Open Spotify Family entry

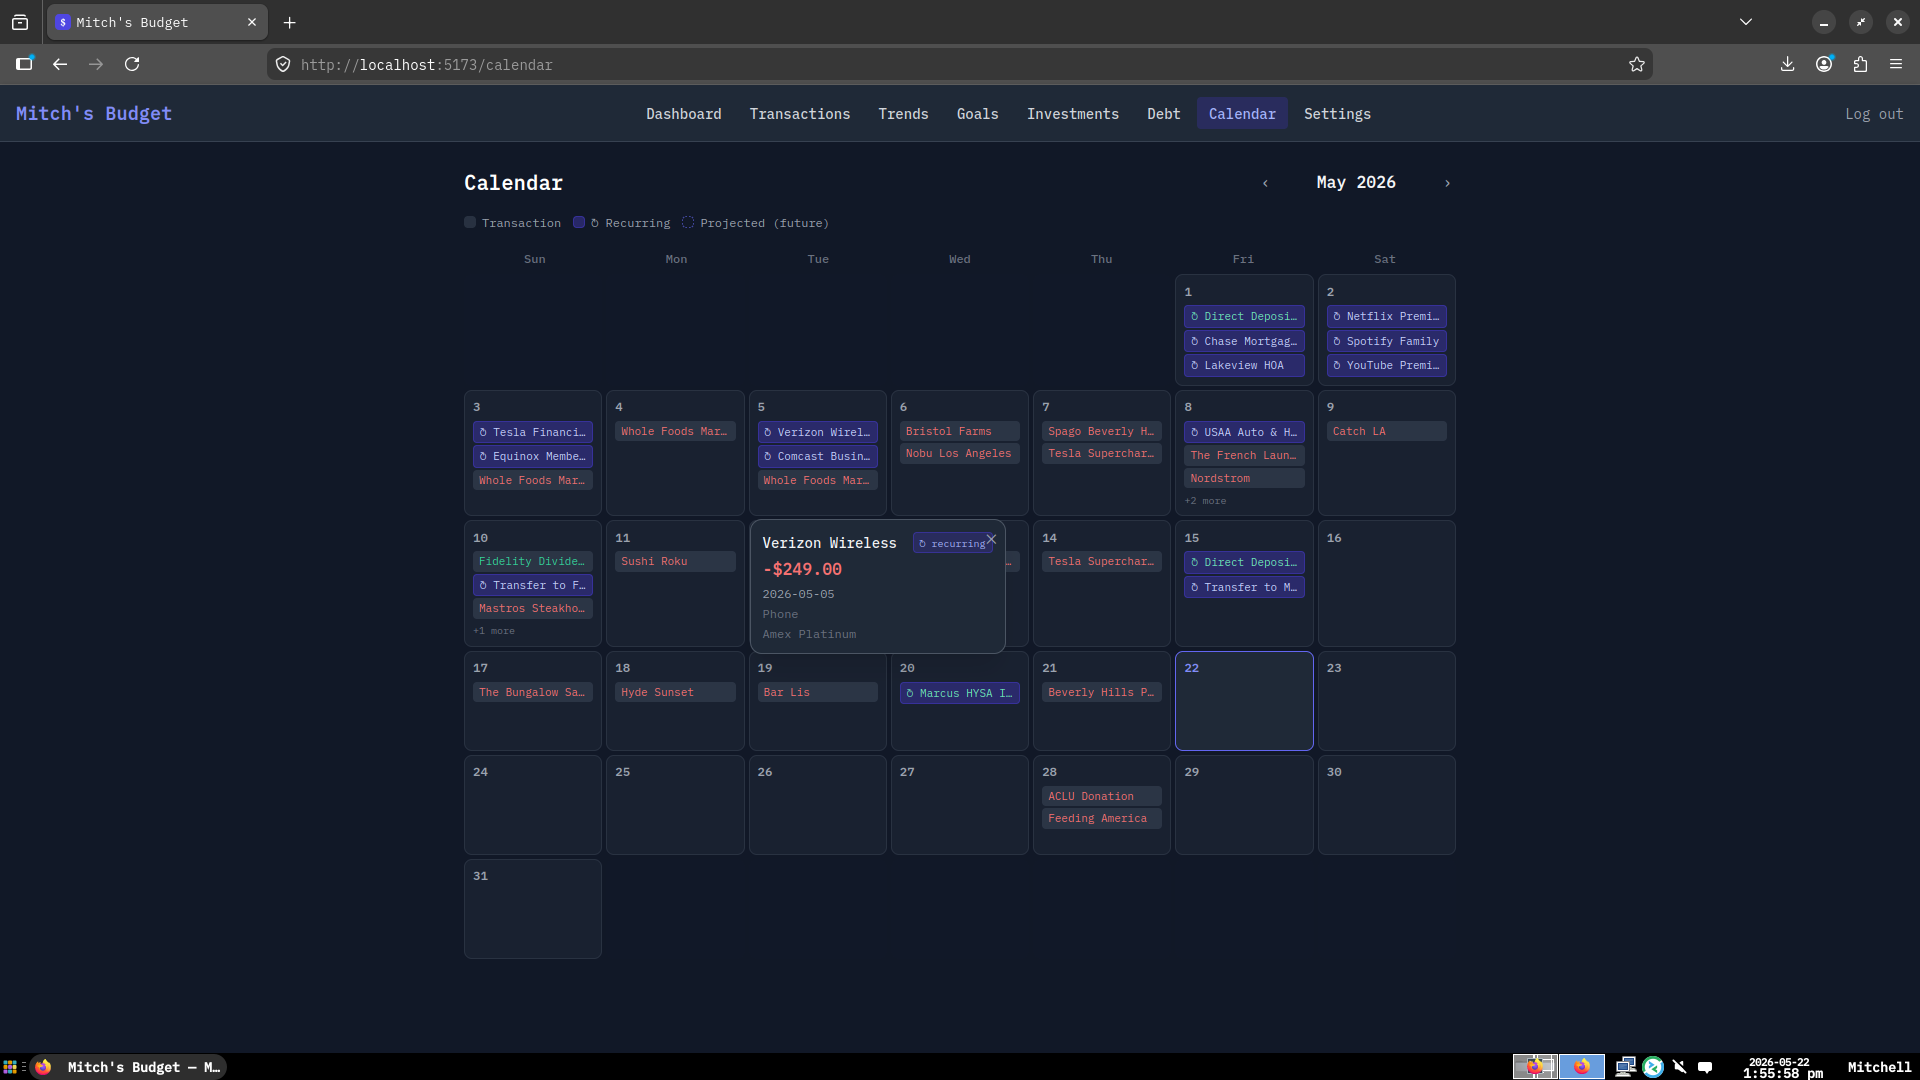(1386, 341)
